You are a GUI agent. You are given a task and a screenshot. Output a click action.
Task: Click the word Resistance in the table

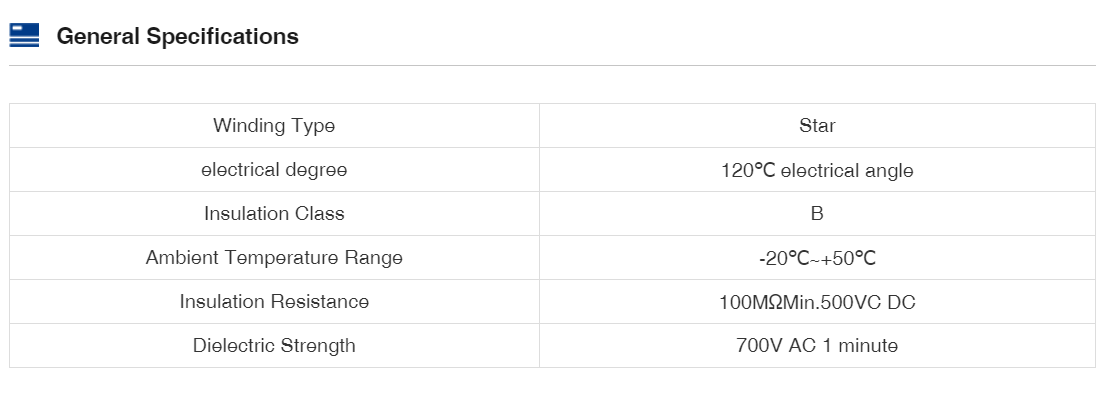(x=319, y=302)
